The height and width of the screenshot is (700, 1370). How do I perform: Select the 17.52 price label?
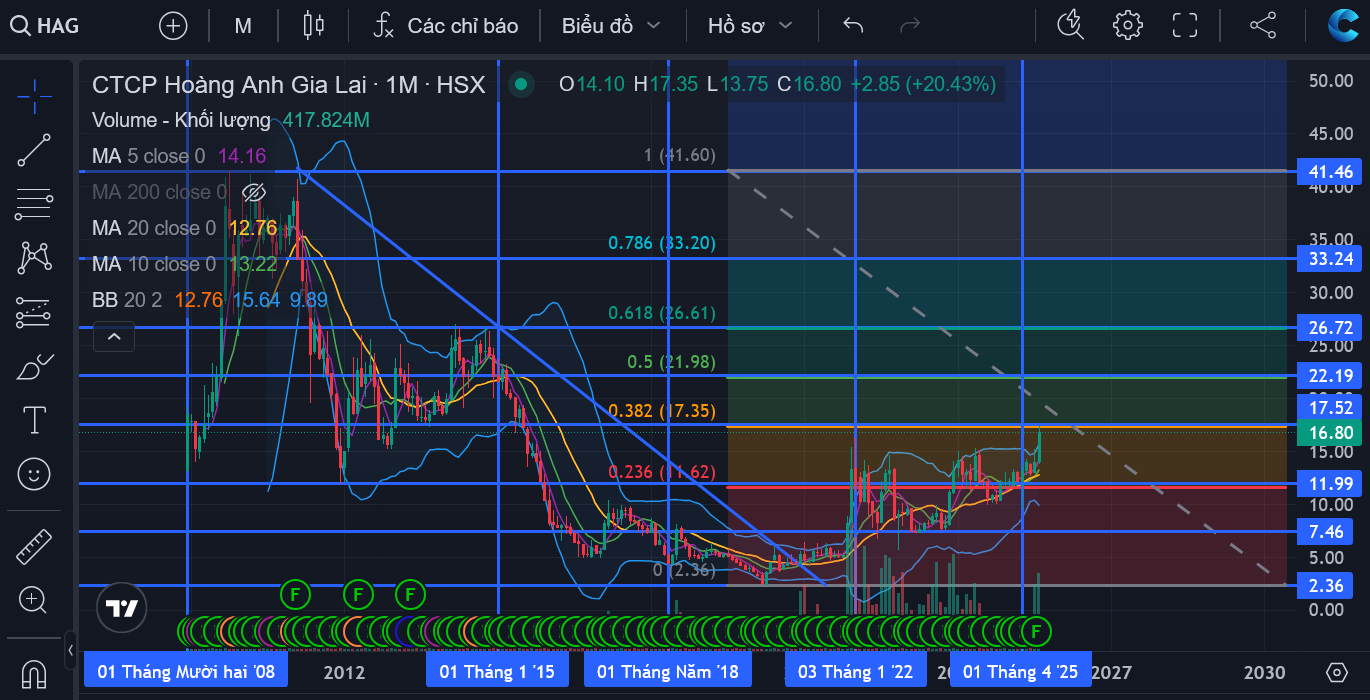click(x=1331, y=407)
